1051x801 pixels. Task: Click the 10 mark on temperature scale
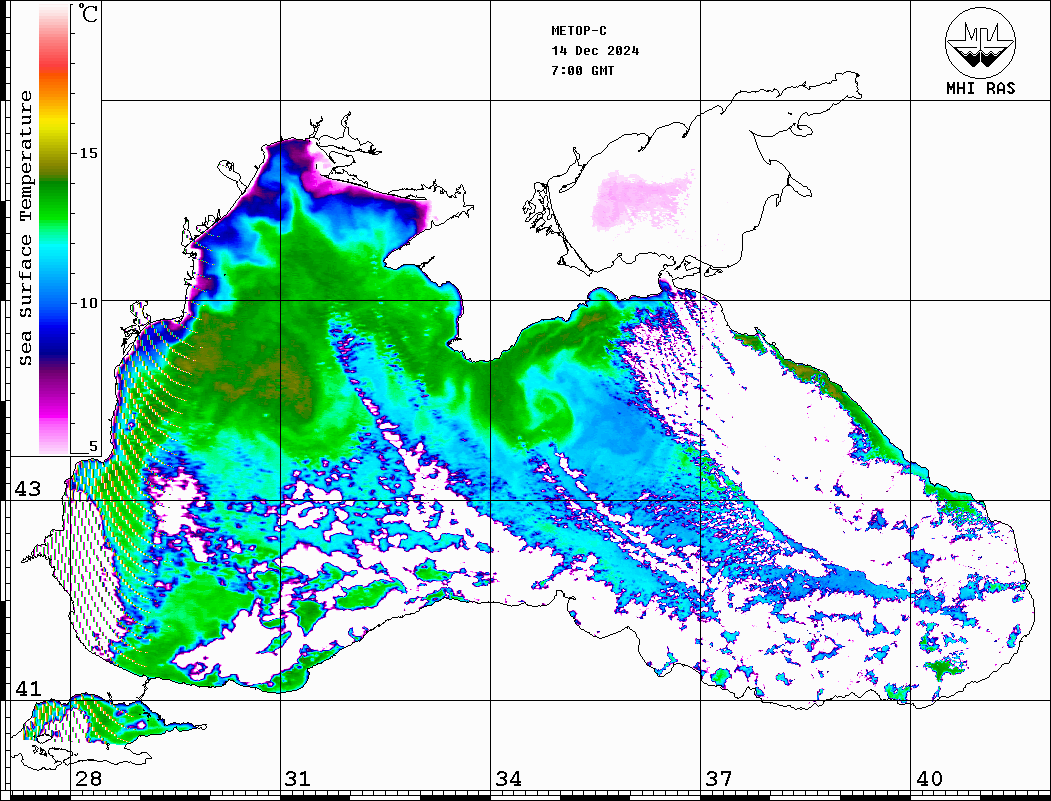[x=88, y=303]
